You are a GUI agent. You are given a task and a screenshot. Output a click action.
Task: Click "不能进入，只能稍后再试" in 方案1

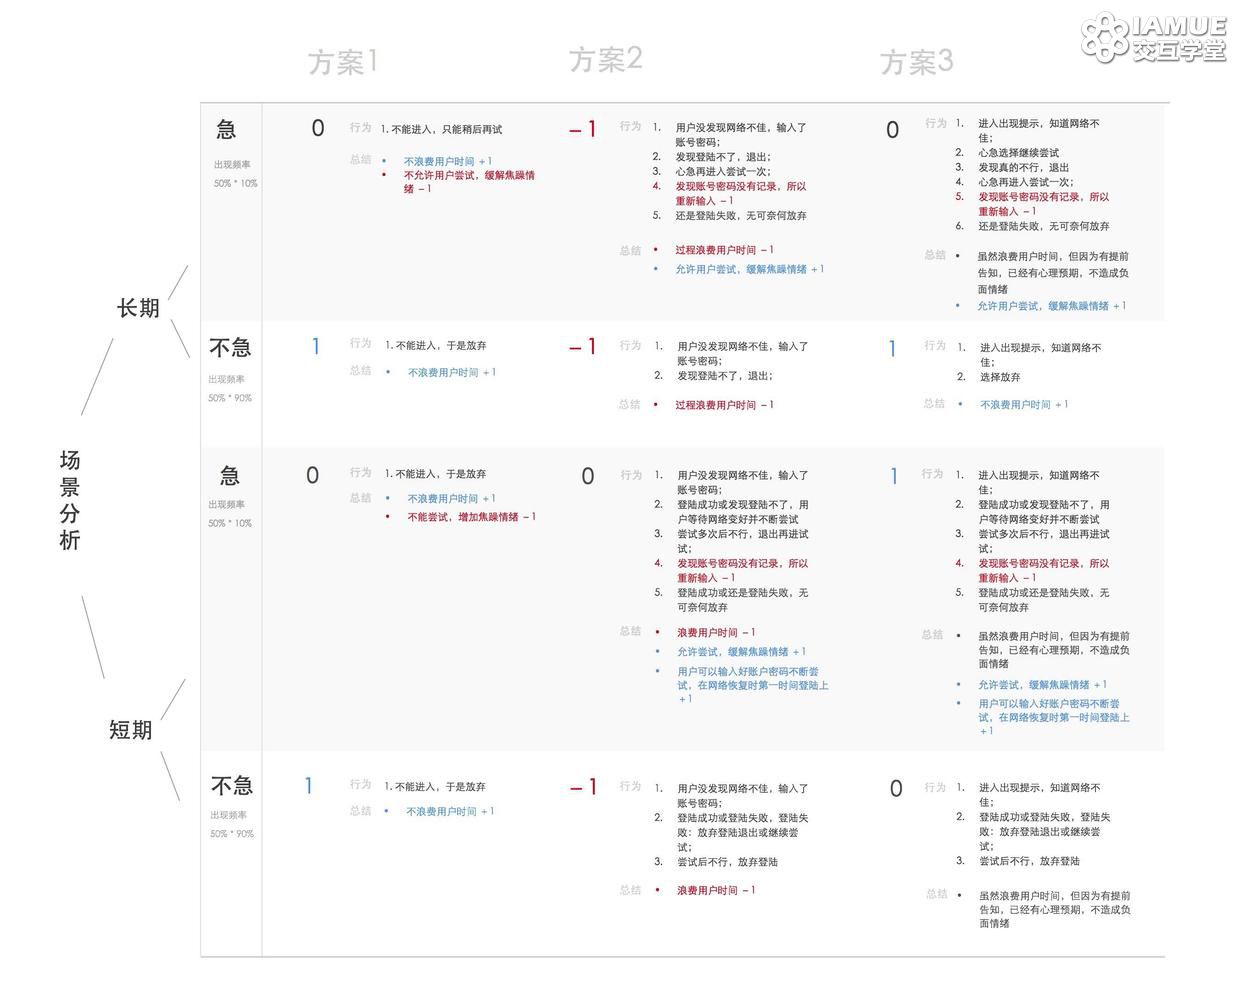pyautogui.click(x=446, y=129)
